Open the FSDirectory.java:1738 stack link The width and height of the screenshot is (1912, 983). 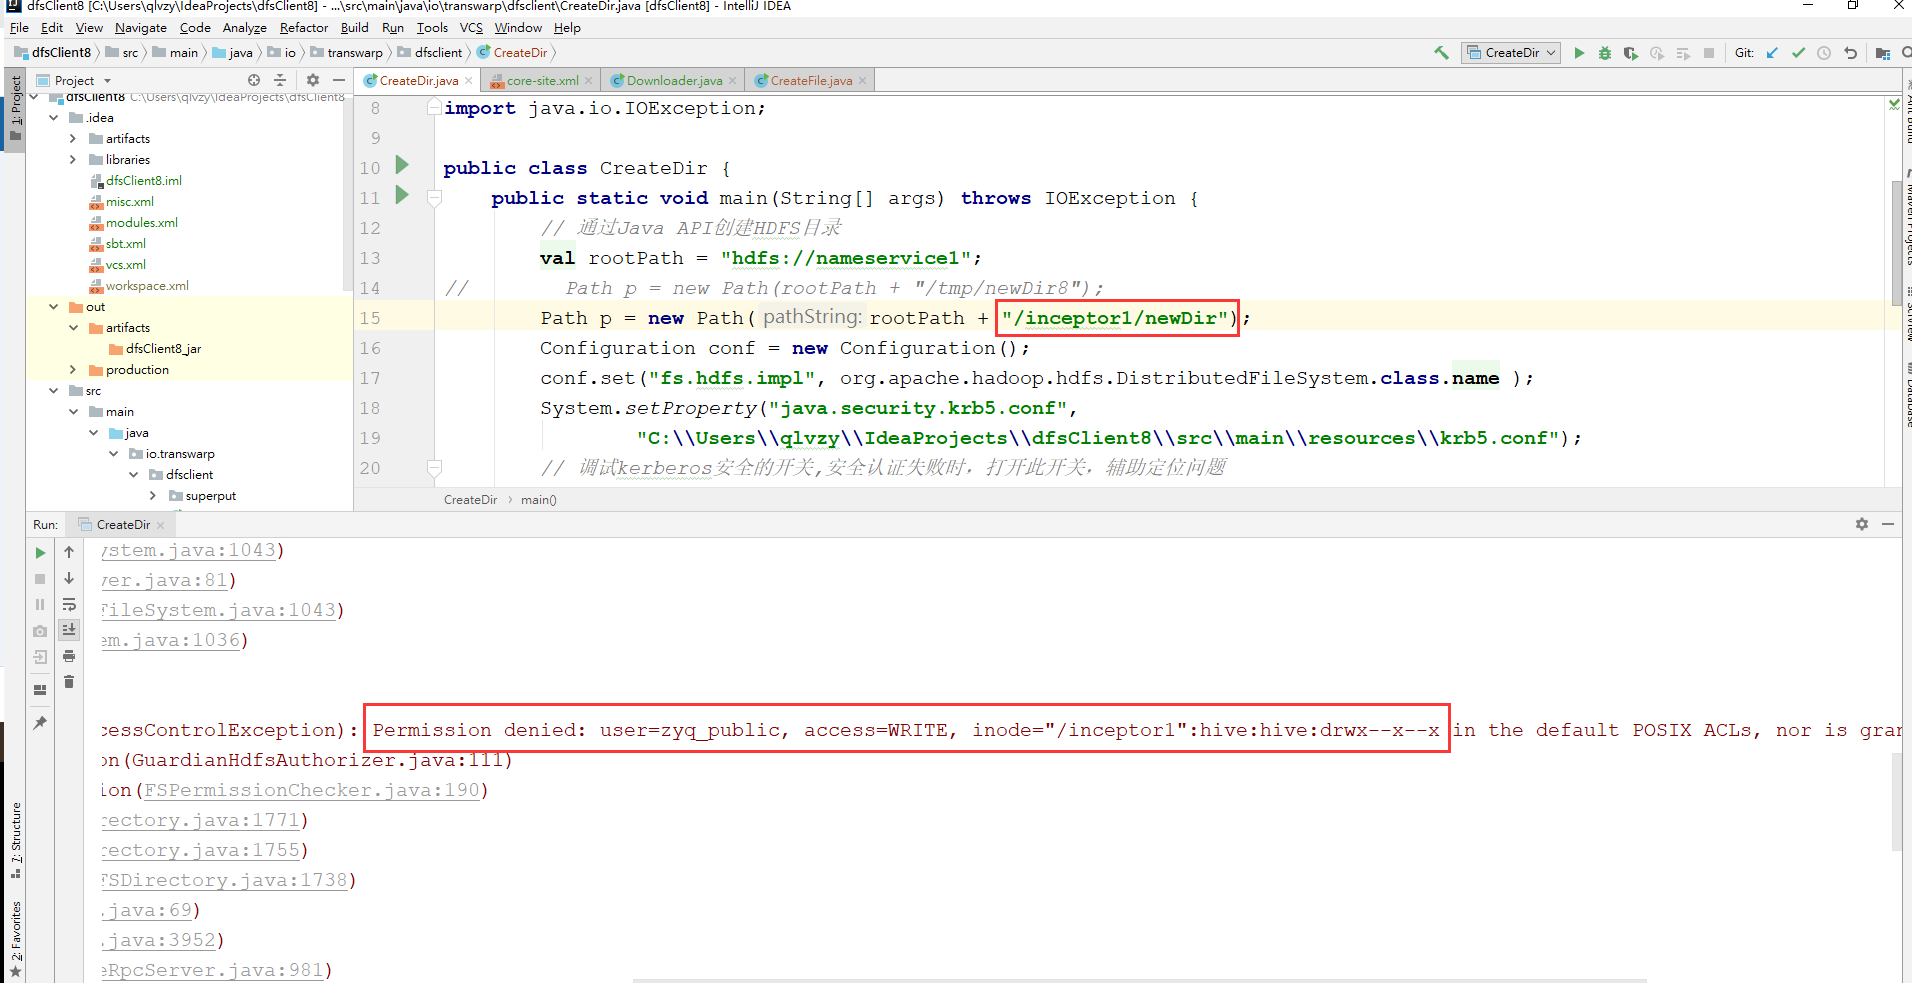coord(224,880)
